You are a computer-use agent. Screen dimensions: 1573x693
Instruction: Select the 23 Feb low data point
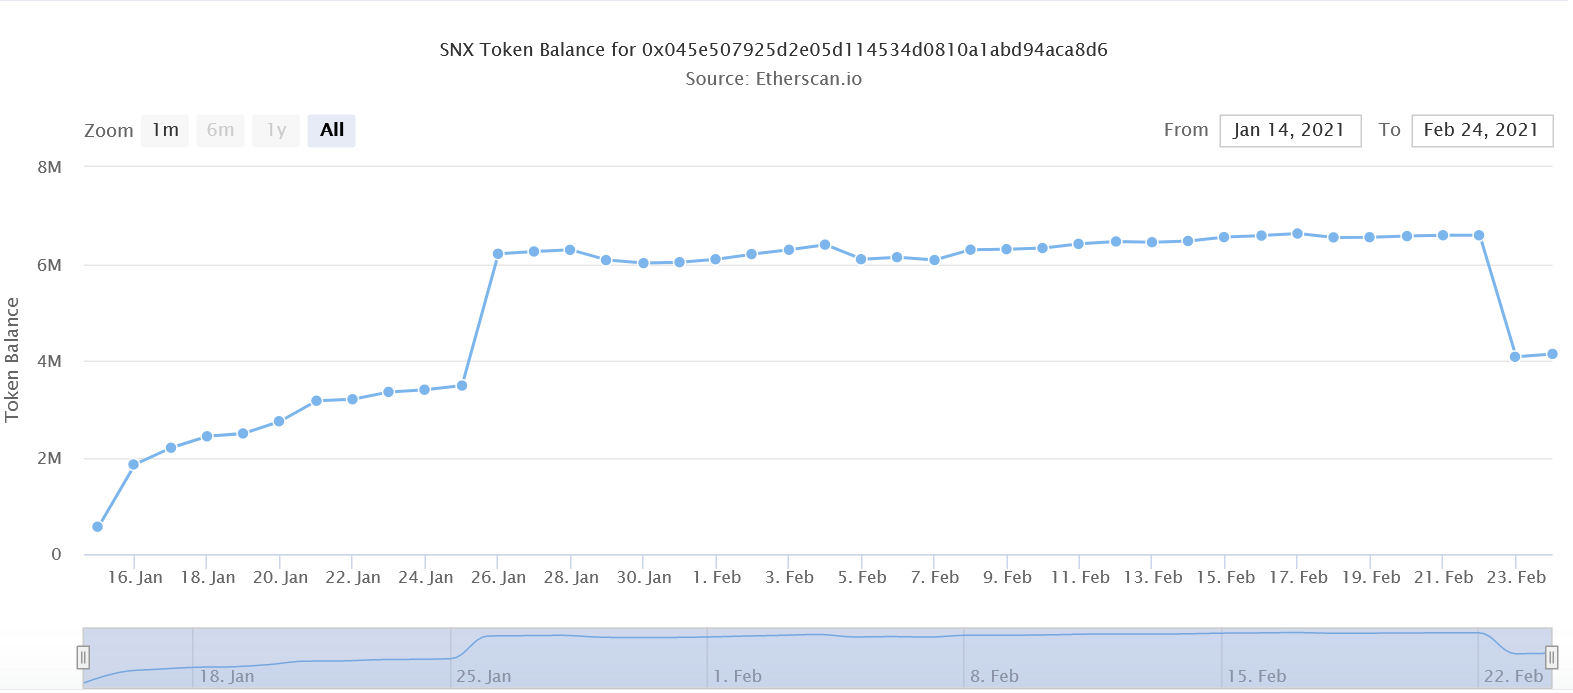tap(1515, 357)
